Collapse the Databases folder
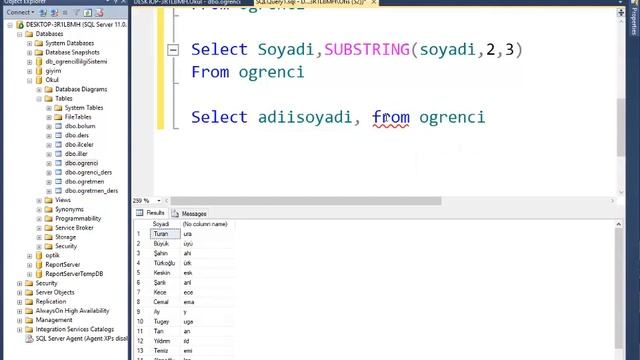640x360 pixels. tap(20, 34)
